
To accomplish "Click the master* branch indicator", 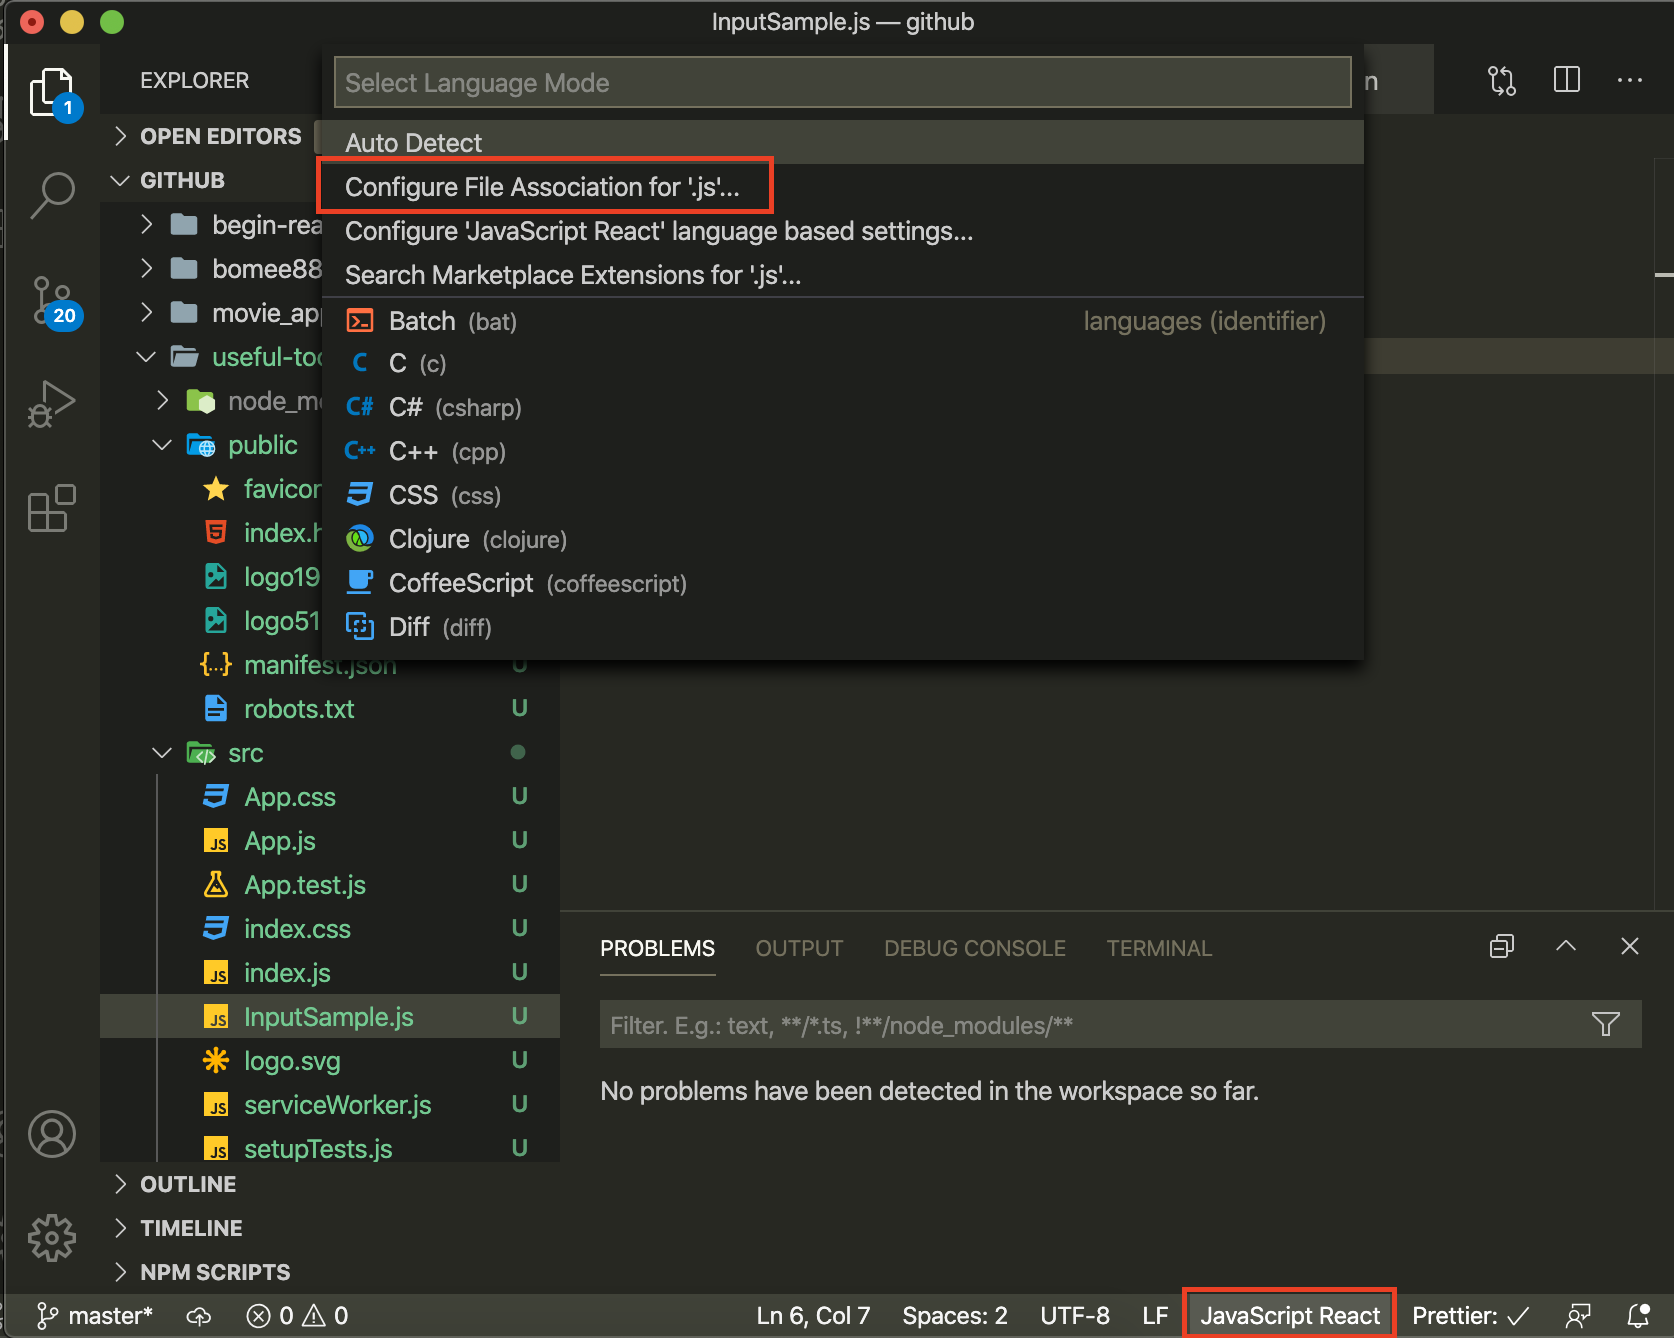I will coord(94,1315).
